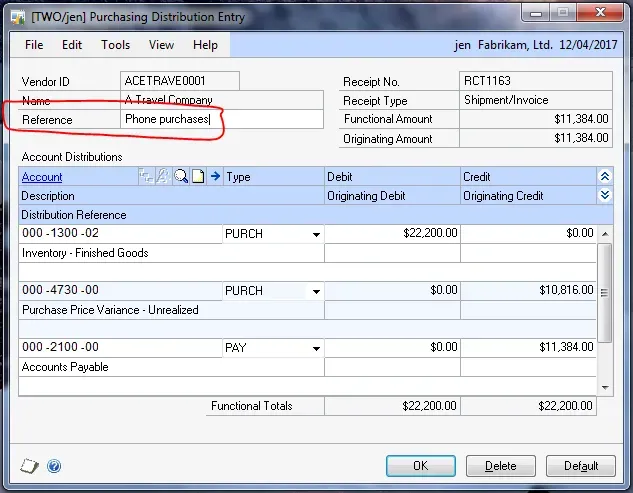The height and width of the screenshot is (493, 633).
Task: Open the PAY type dropdown for Accounts Payable
Action: (x=316, y=348)
